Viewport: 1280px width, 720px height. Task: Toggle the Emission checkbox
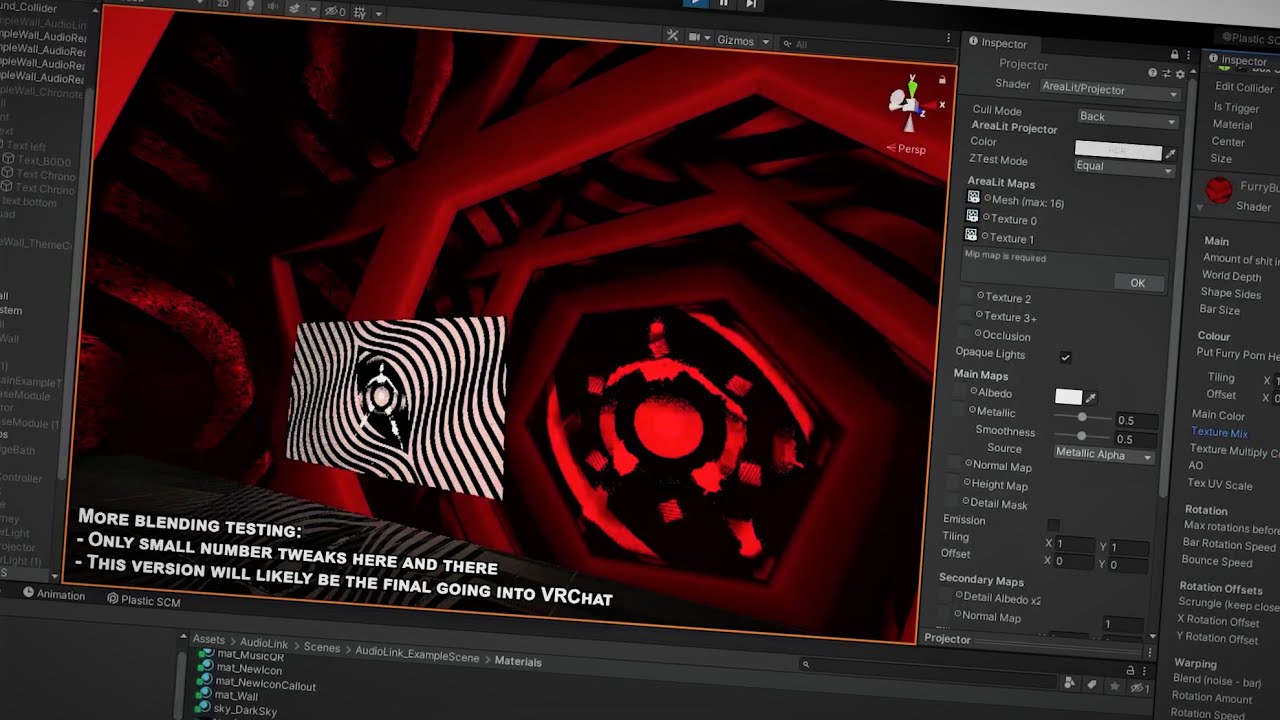(x=1053, y=525)
